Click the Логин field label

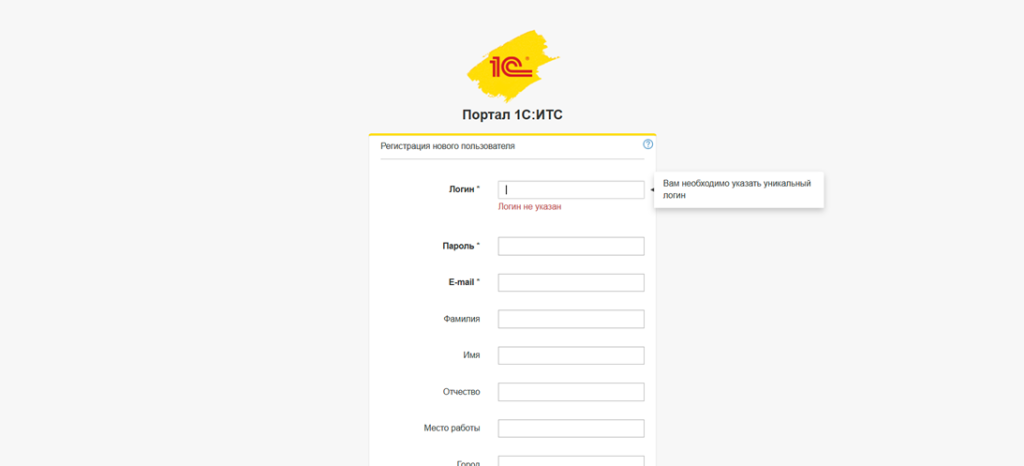(464, 189)
